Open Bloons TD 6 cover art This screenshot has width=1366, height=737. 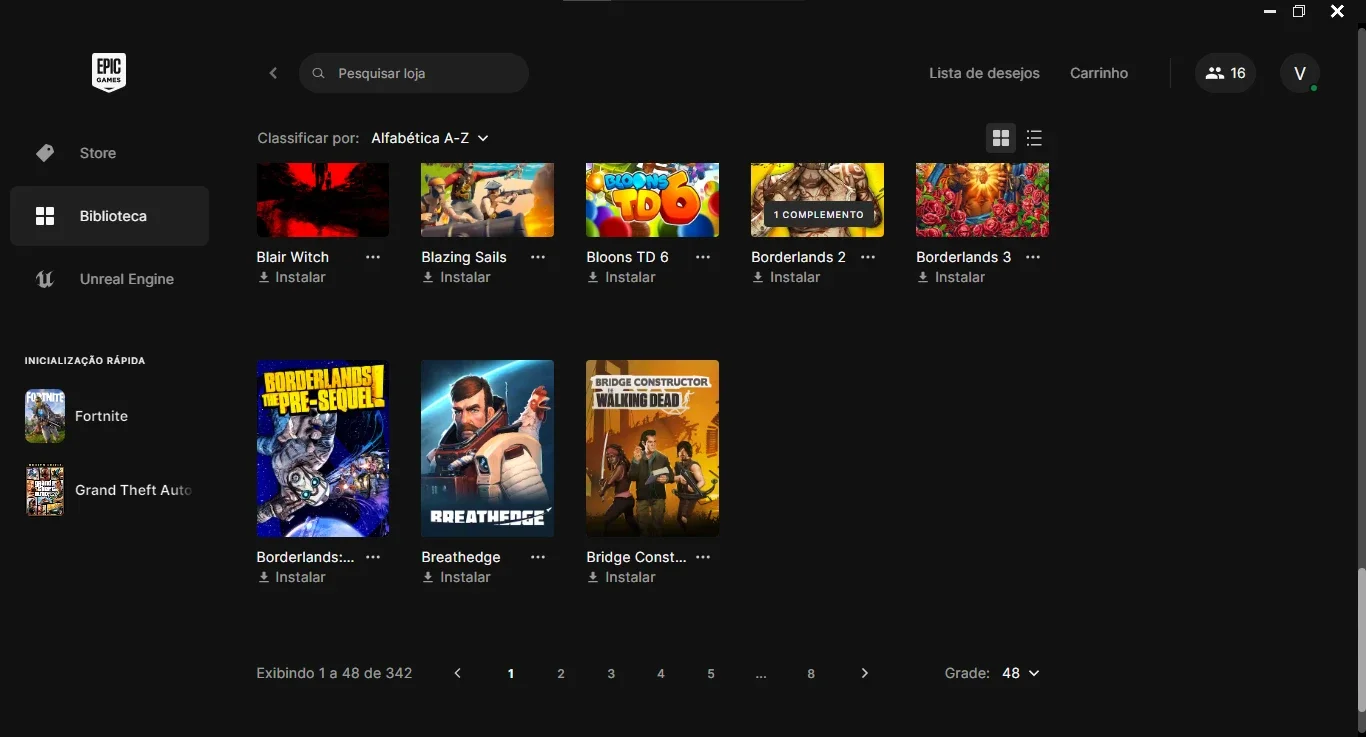pos(652,200)
